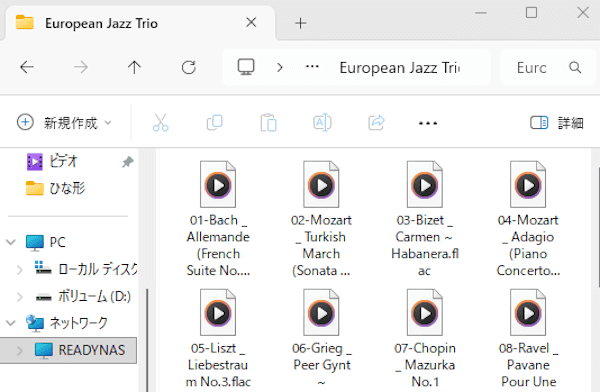The width and height of the screenshot is (600, 392).
Task: Click the search box labeled Euro
Action: click(x=547, y=67)
